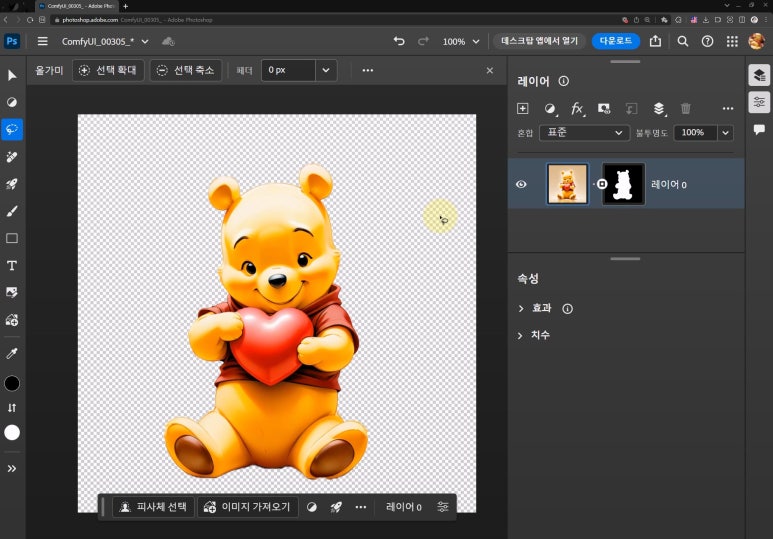Open the search magnifier

[683, 41]
